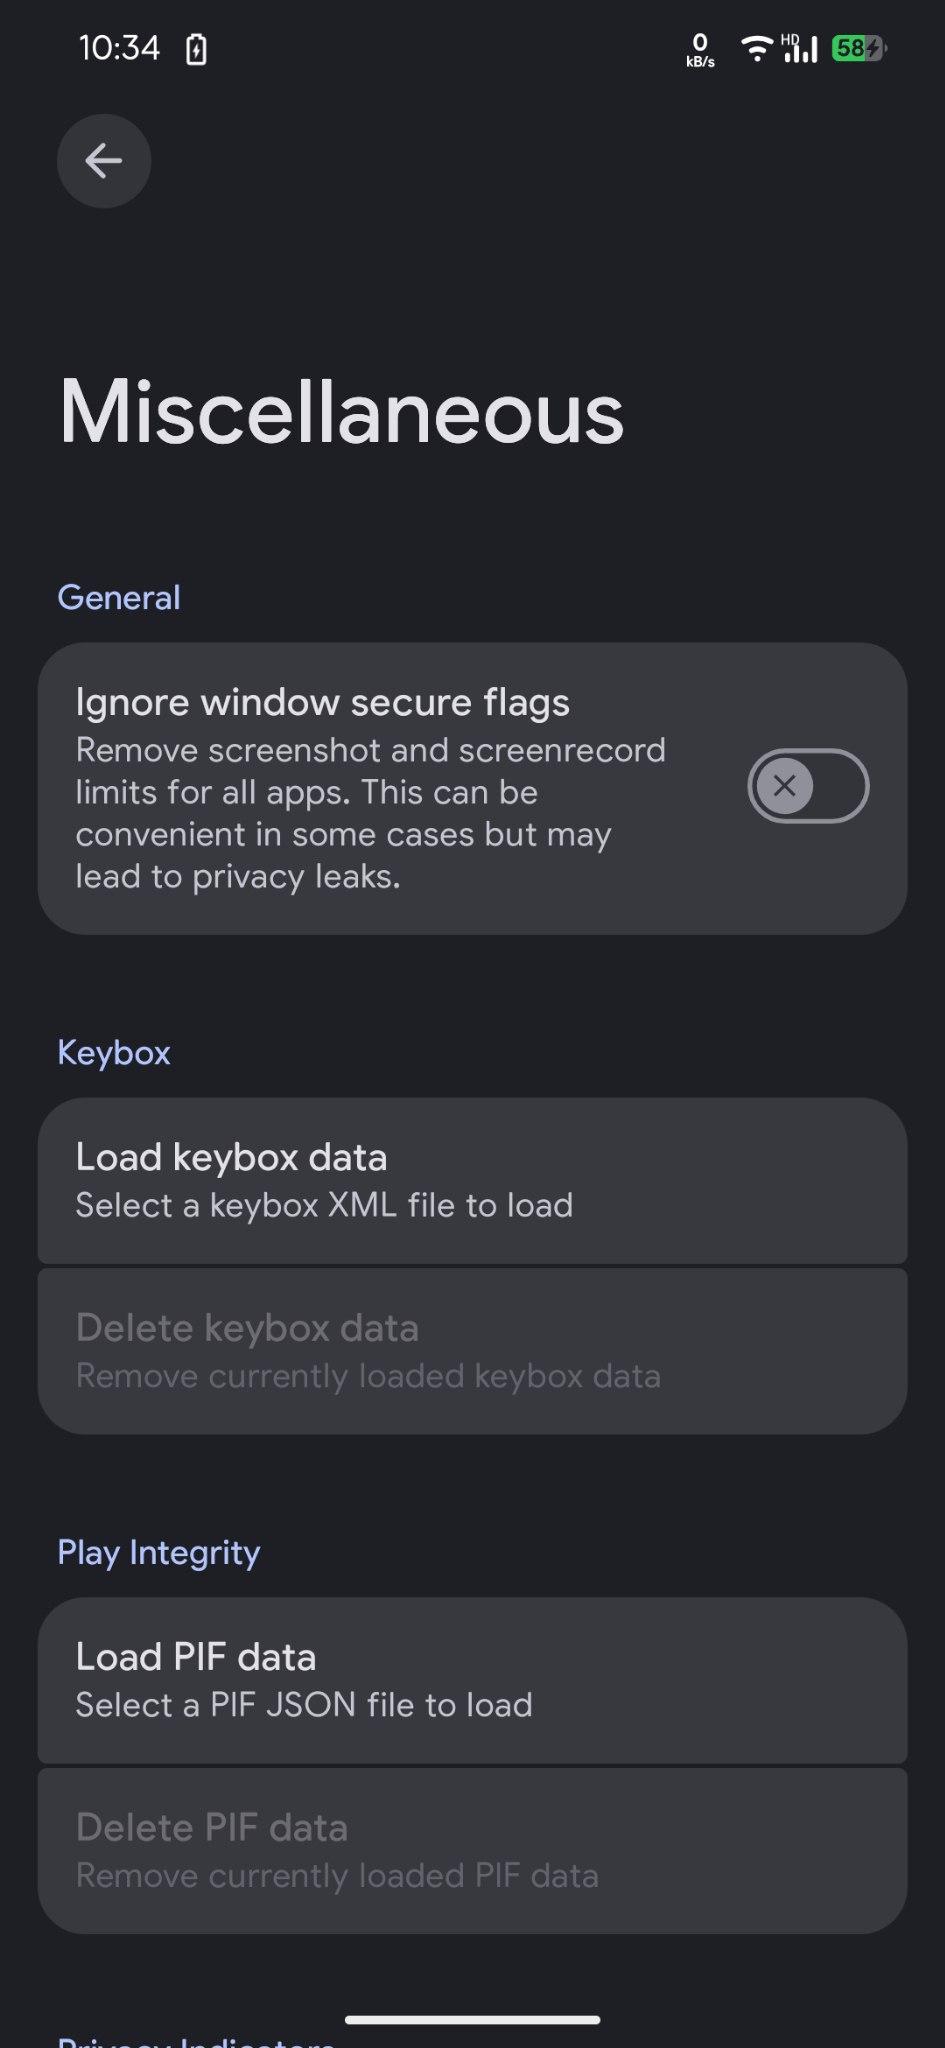Tap 'Select a keybox XML file' subtitle
Viewport: 945px width, 2048px height.
click(x=325, y=1206)
